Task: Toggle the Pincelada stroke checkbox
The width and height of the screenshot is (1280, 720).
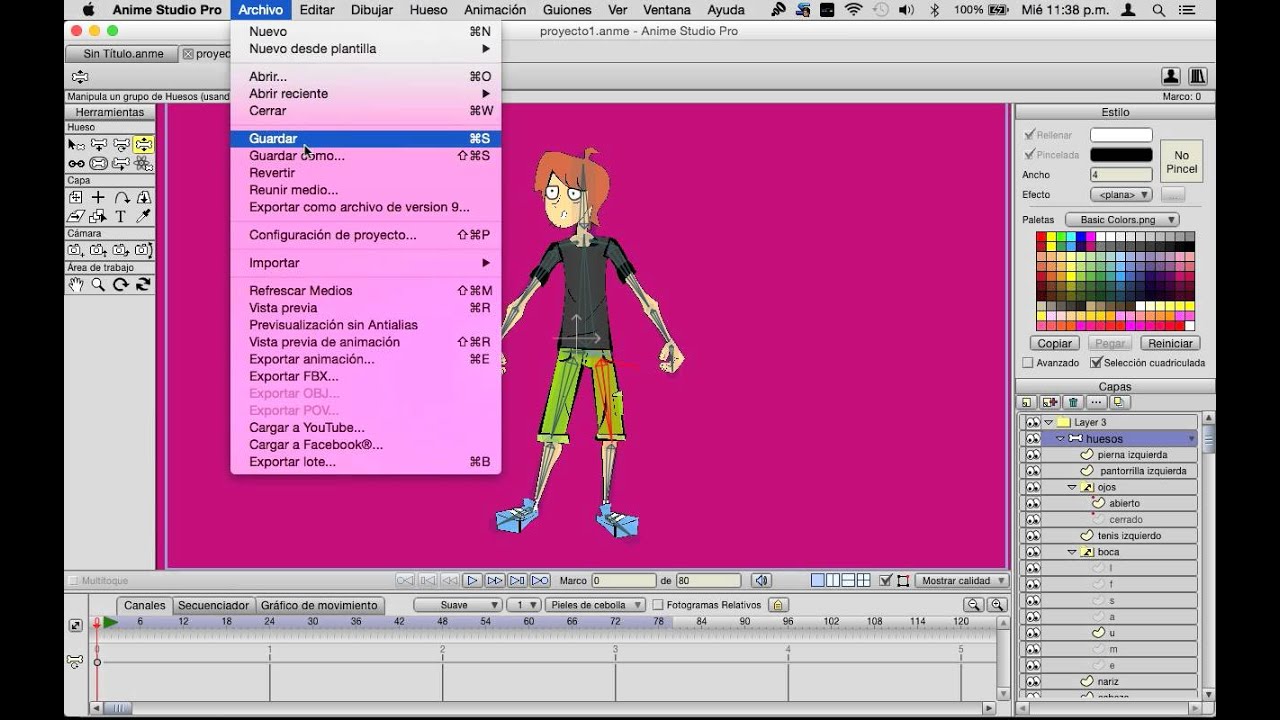Action: click(x=1029, y=155)
